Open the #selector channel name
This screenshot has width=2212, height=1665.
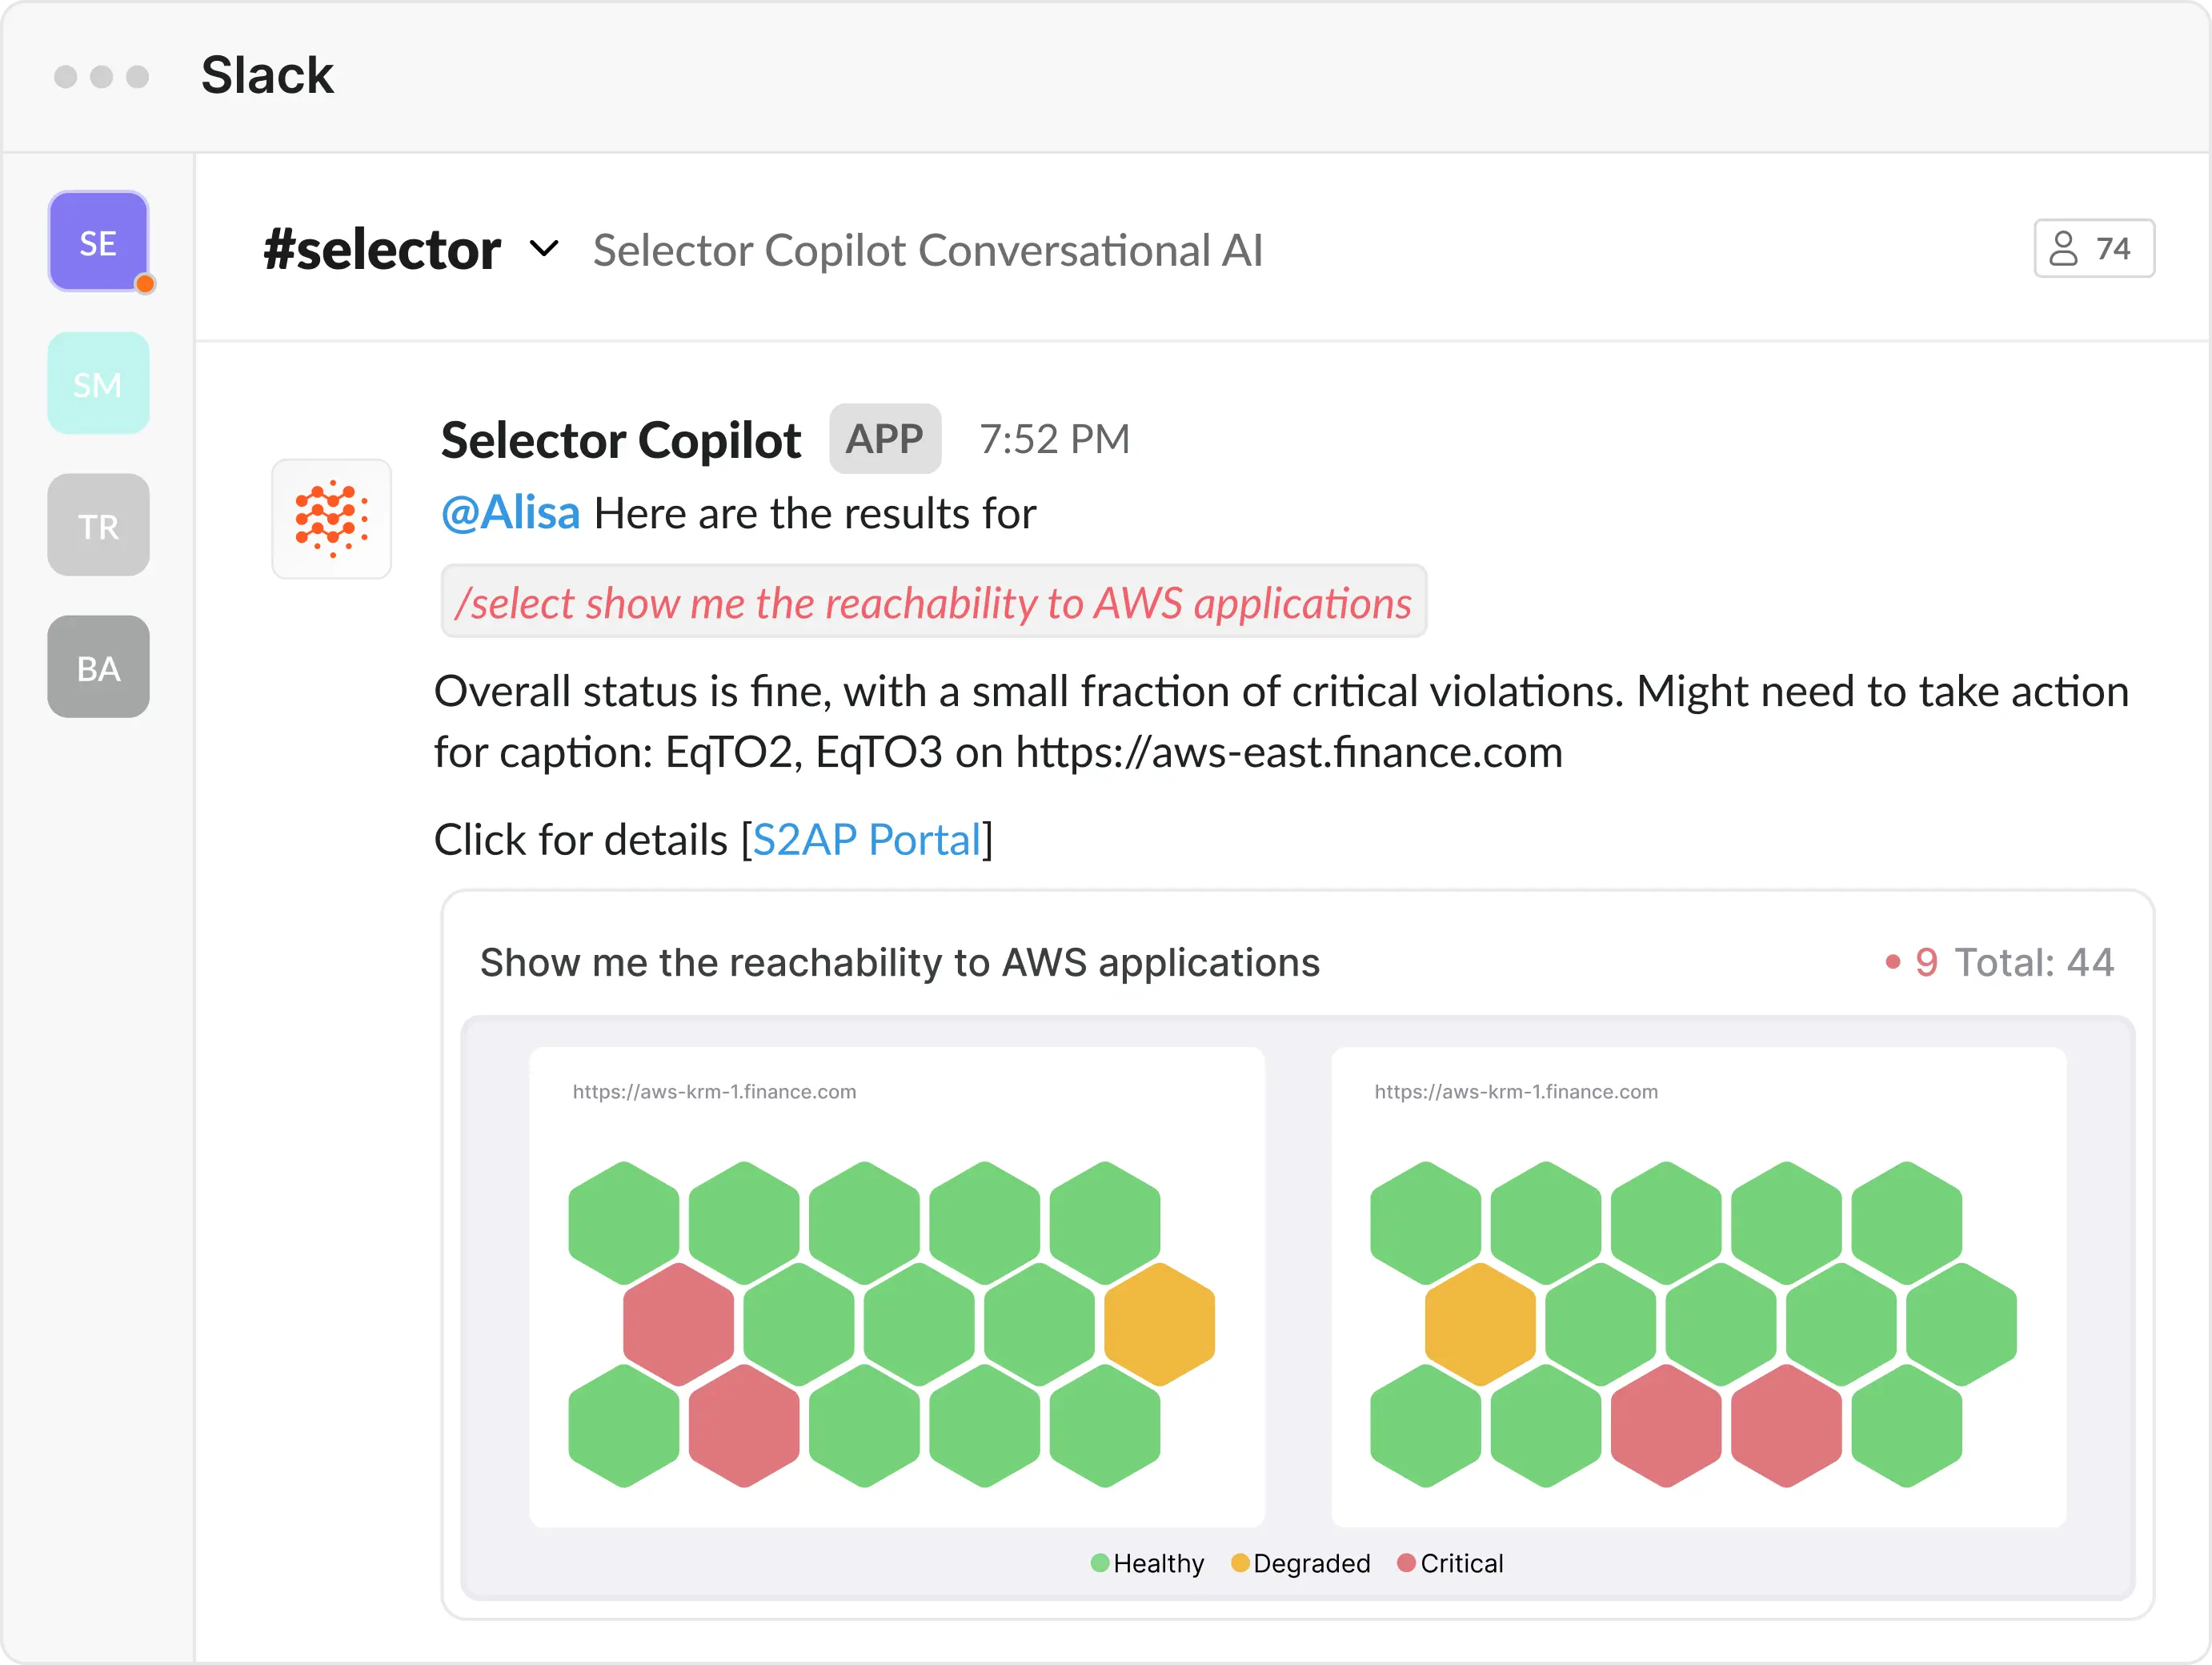pyautogui.click(x=381, y=249)
